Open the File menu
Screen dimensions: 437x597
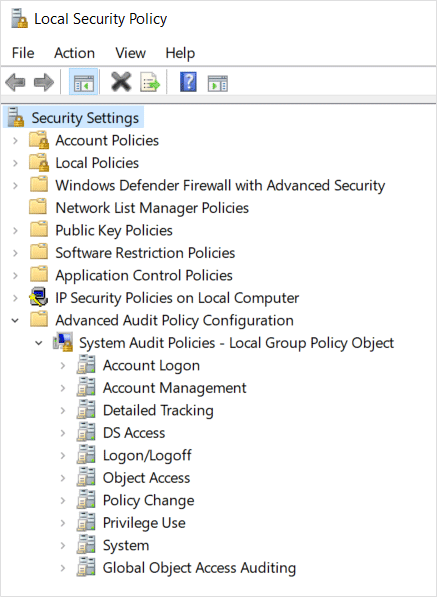click(23, 53)
